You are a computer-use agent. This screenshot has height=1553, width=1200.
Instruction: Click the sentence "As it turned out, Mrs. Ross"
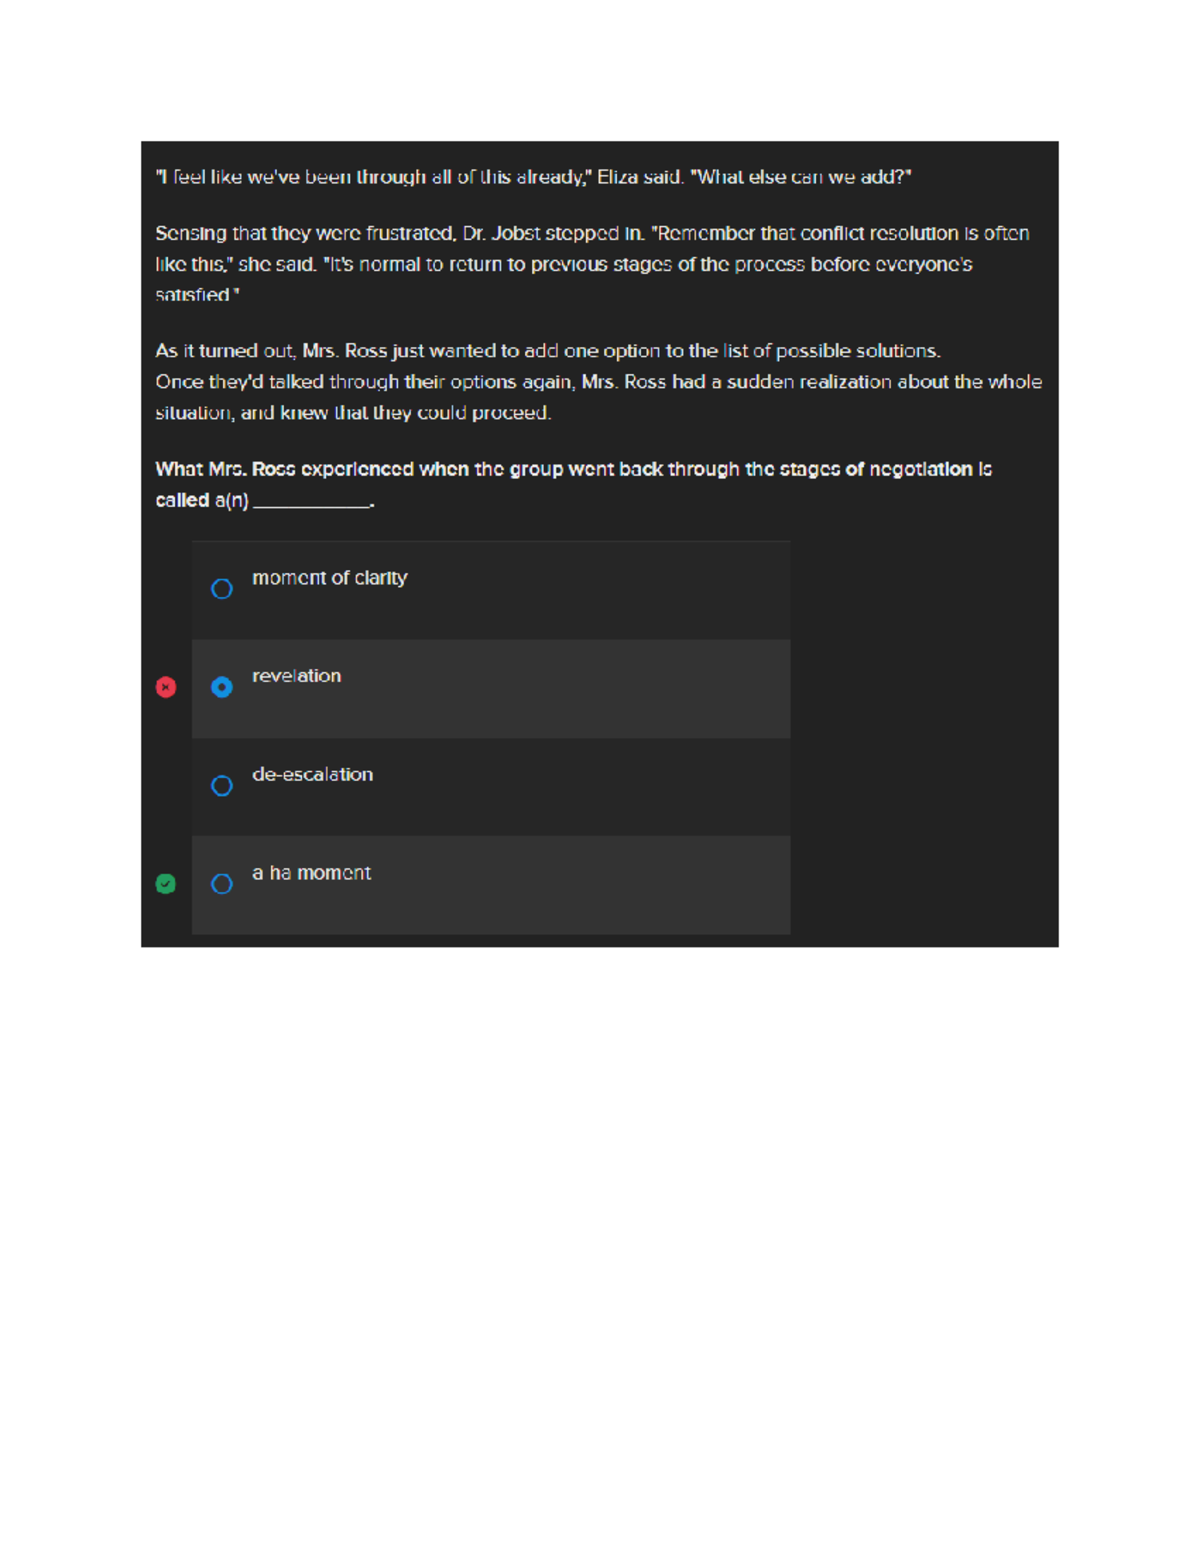pos(548,351)
